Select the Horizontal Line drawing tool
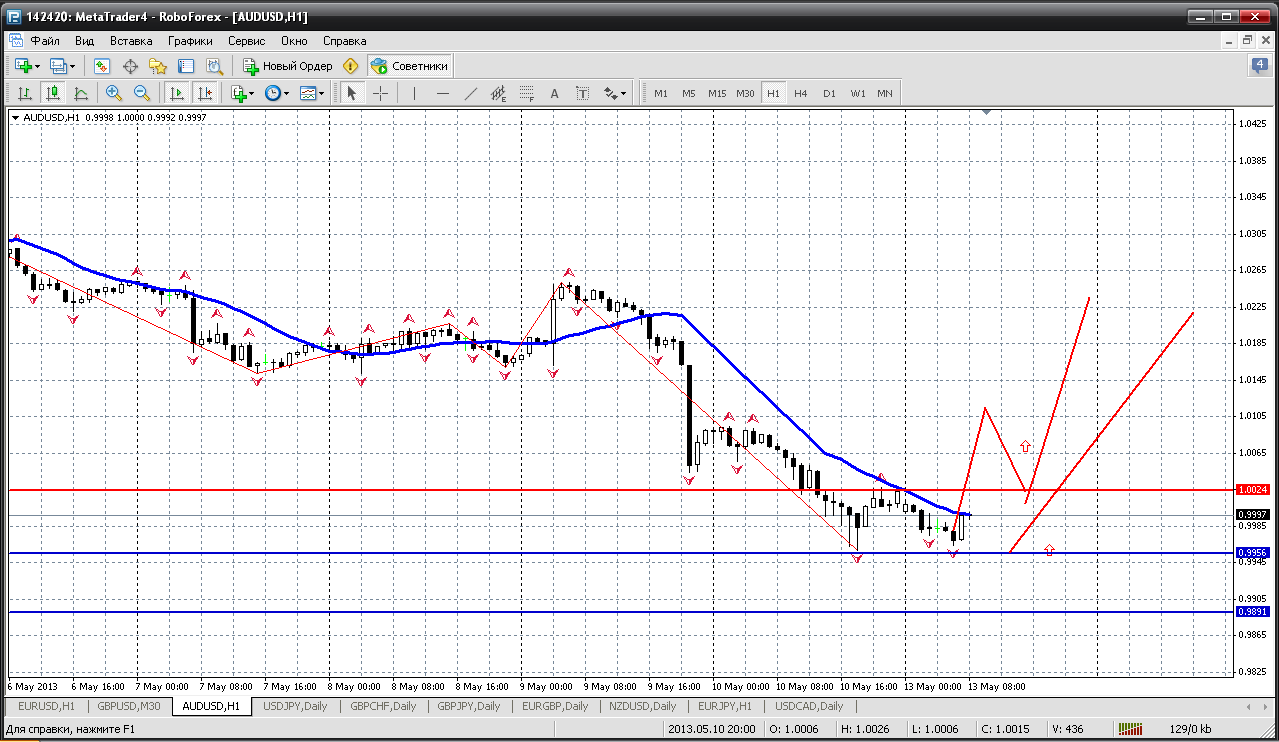 pos(442,93)
